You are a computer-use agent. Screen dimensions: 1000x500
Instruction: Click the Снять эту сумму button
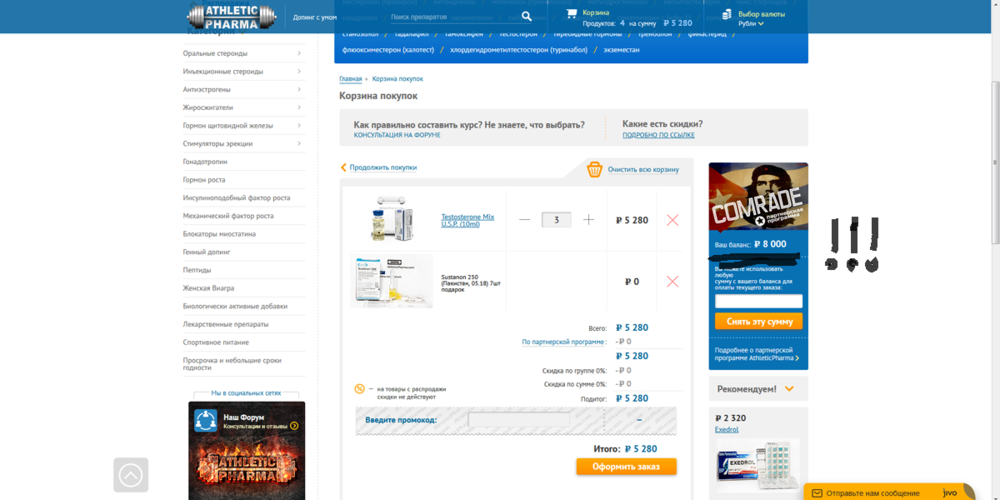click(x=757, y=322)
